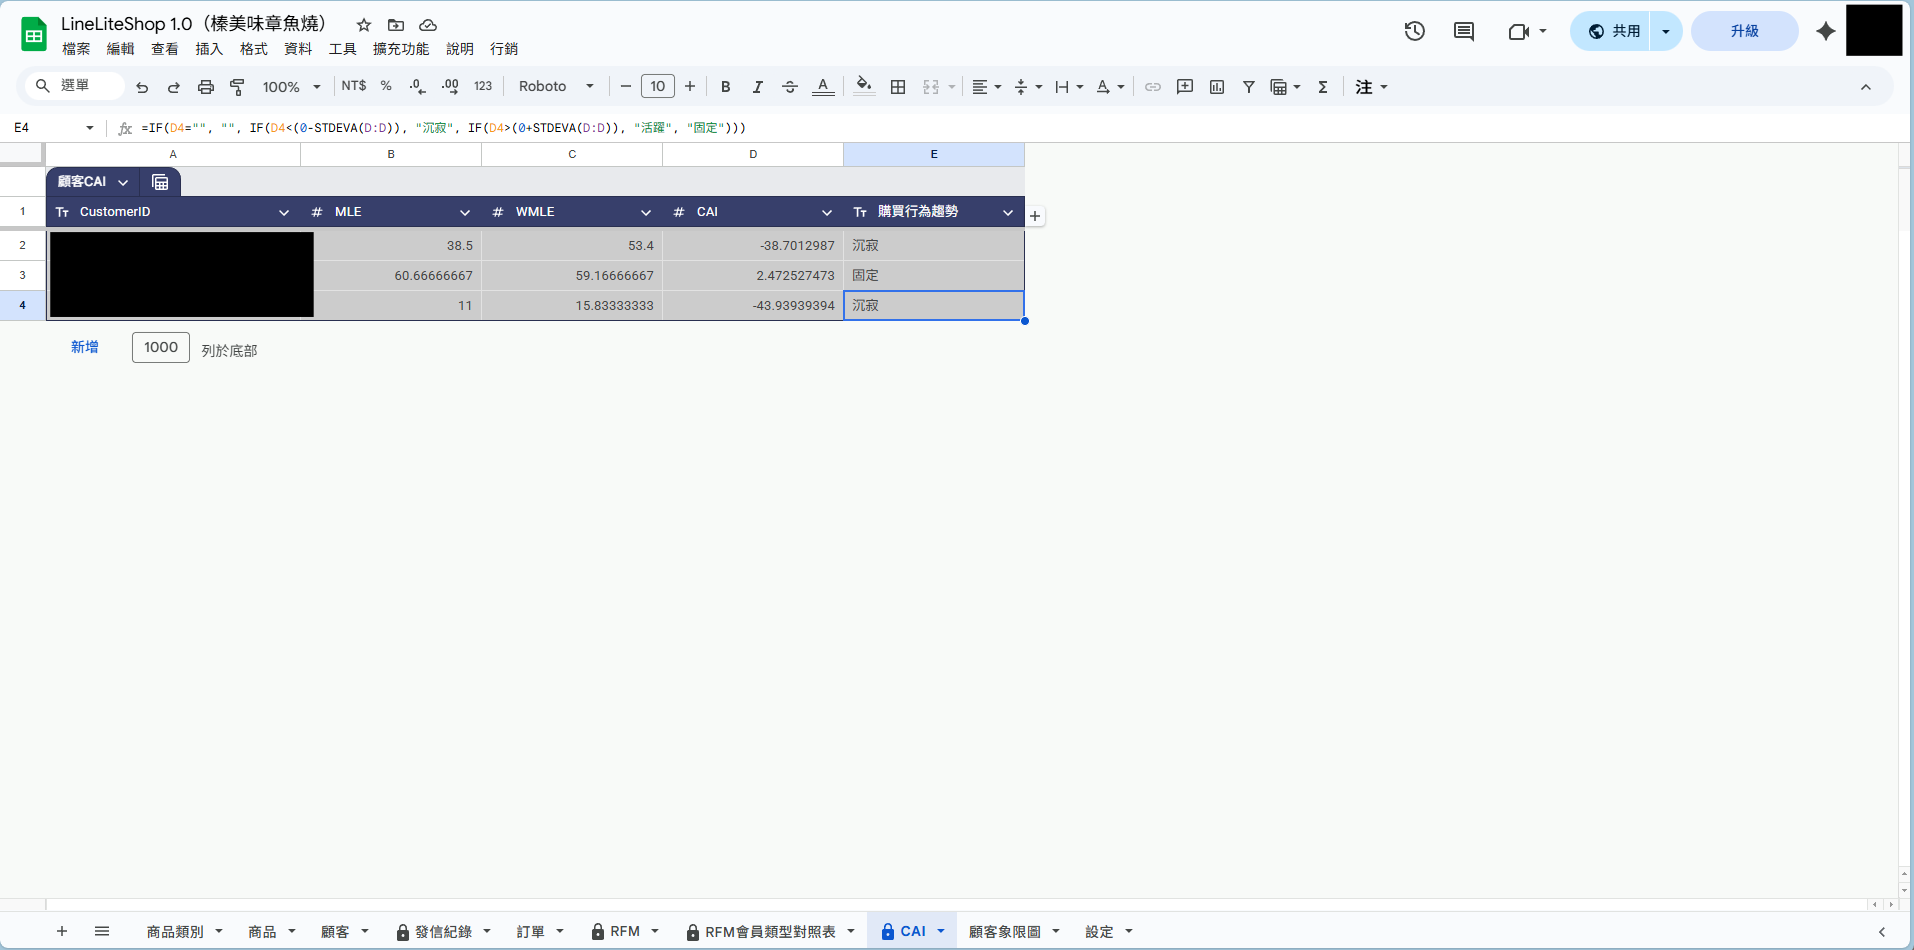
Task: Insert a chart from toolbar
Action: pos(1217,87)
